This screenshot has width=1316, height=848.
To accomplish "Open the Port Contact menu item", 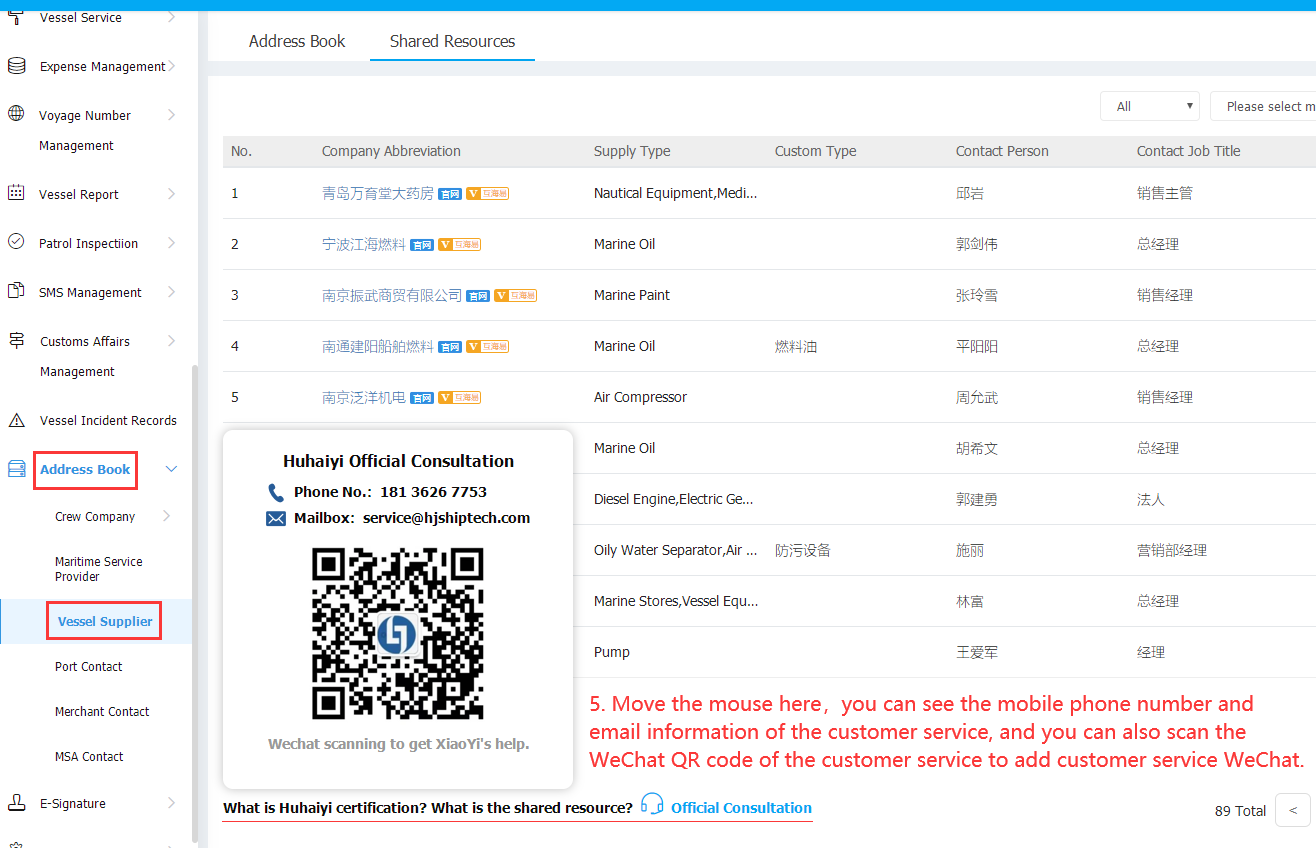I will pyautogui.click(x=89, y=667).
